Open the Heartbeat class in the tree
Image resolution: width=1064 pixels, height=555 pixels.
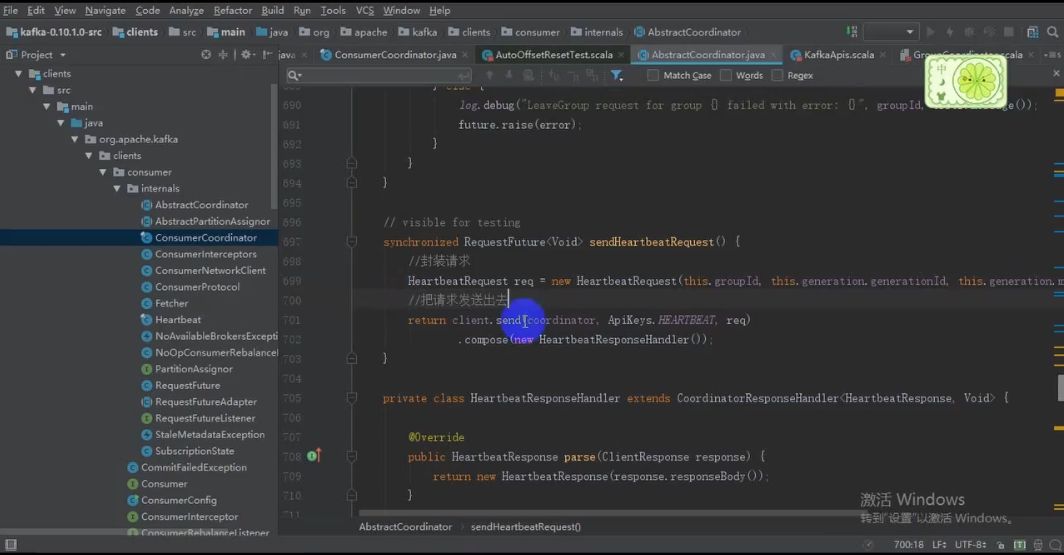pyautogui.click(x=178, y=320)
